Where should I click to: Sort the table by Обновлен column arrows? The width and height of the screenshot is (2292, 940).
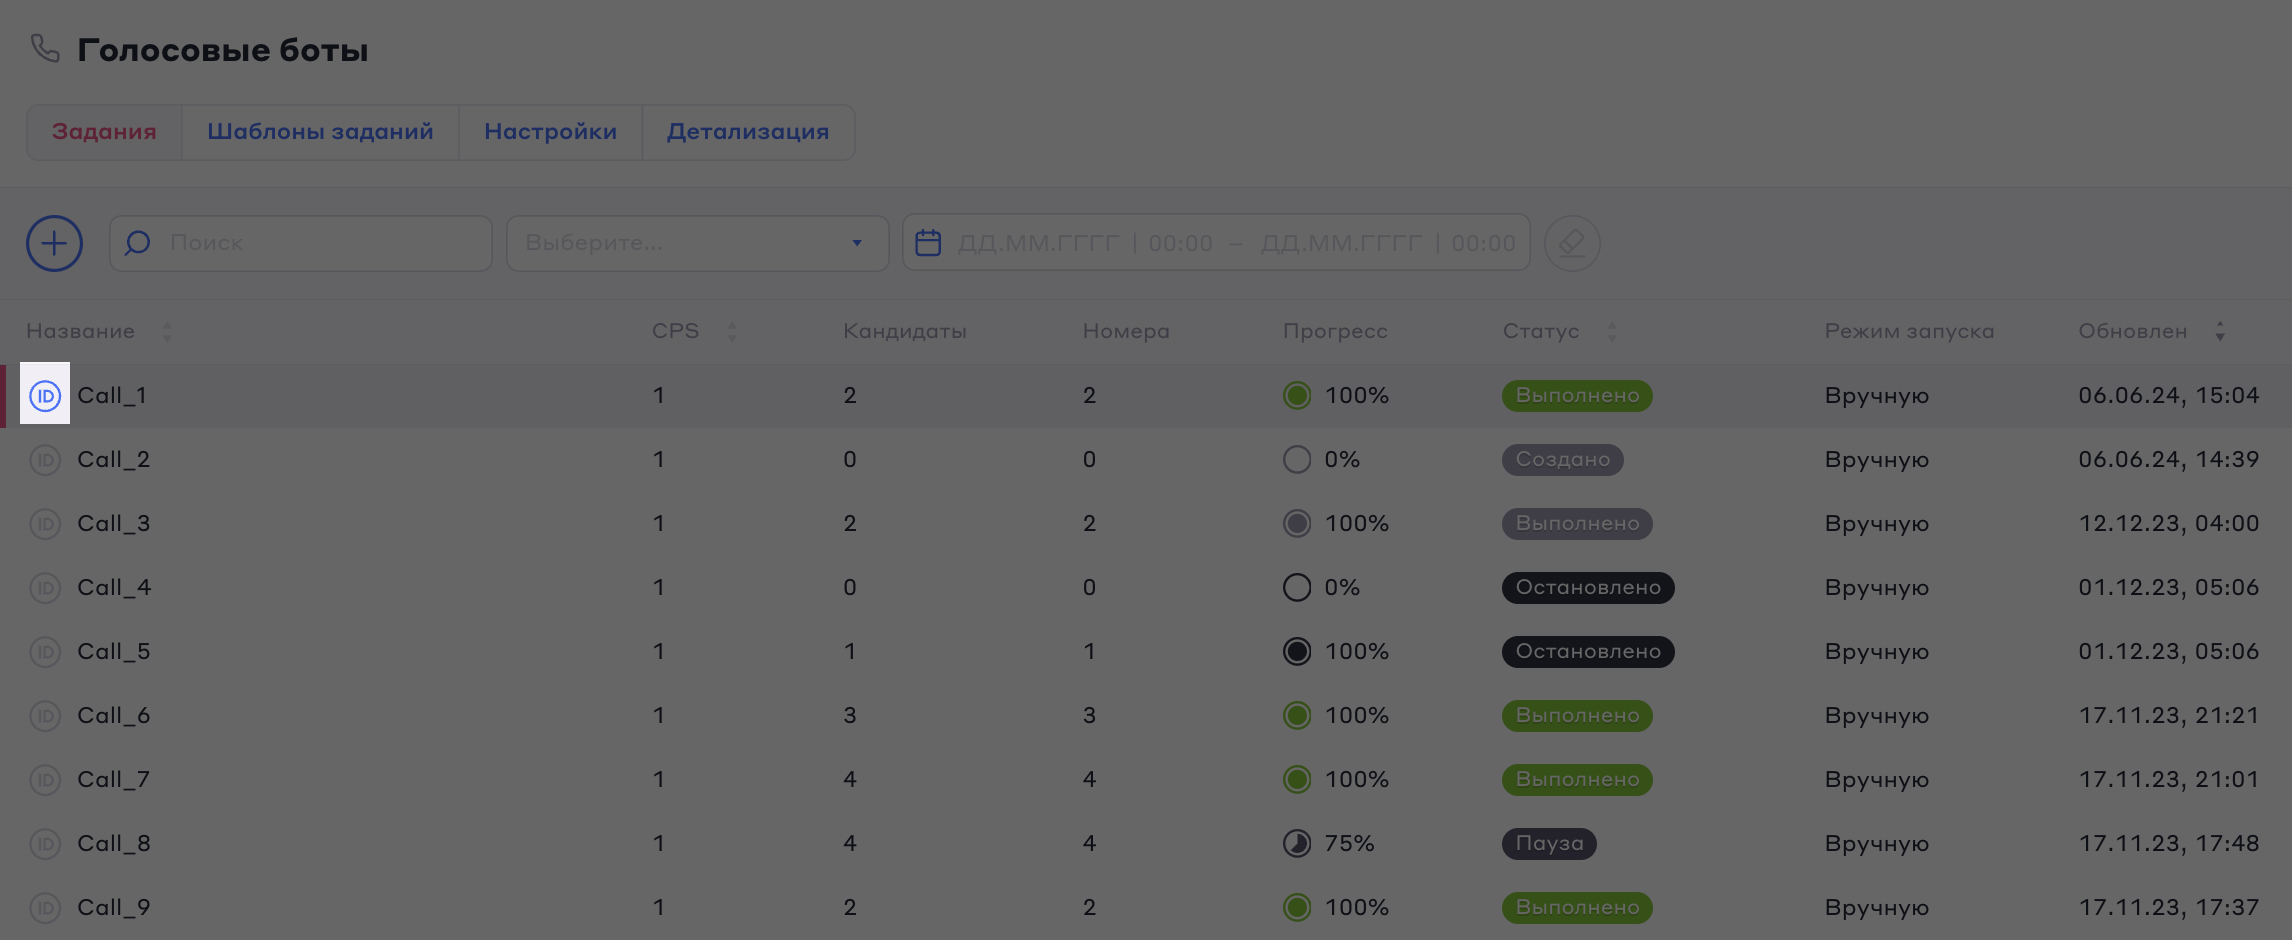2220,332
